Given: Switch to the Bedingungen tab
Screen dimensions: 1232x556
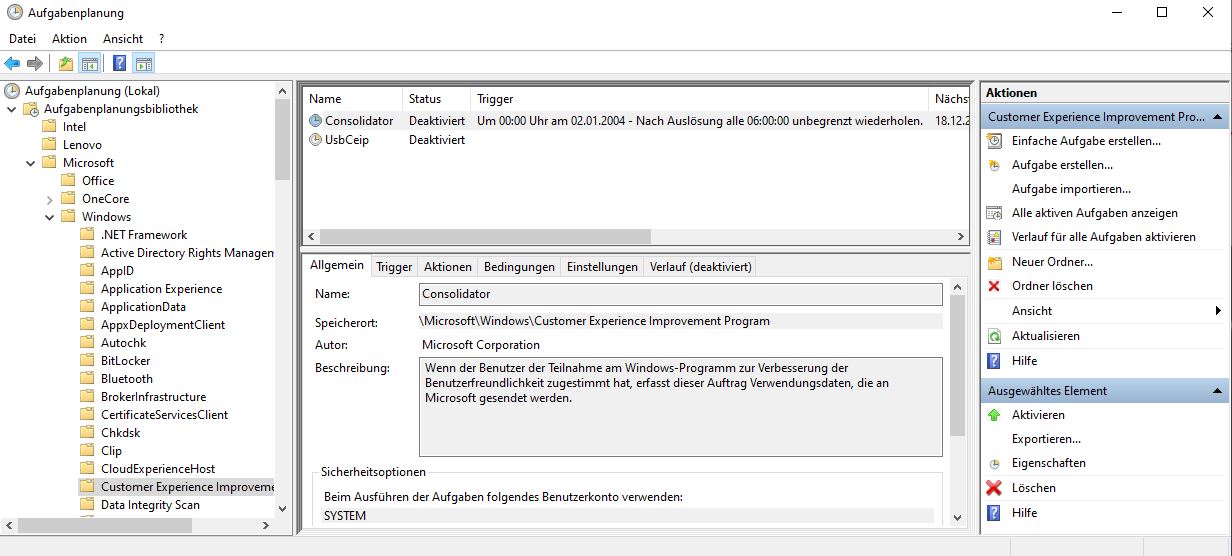Looking at the screenshot, I should [519, 267].
